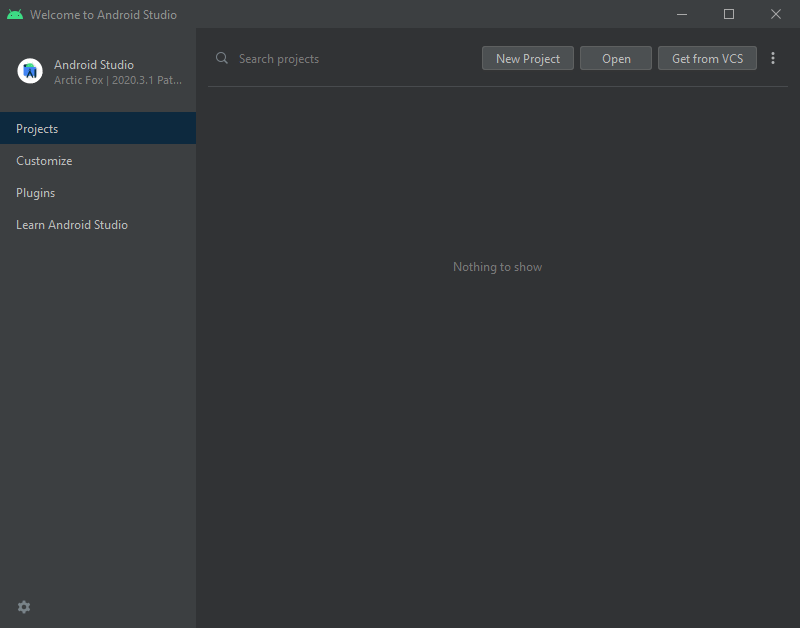Start a New Project

[527, 58]
